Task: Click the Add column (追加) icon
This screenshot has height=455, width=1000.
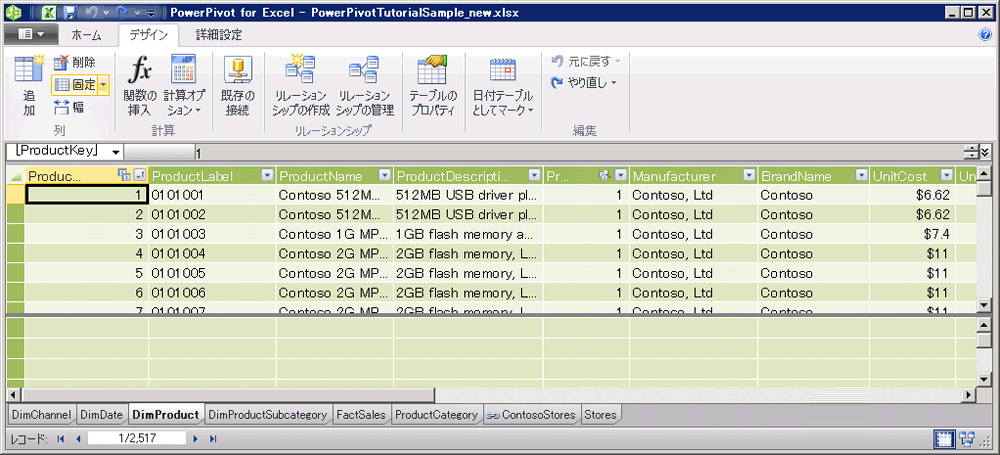Action: (29, 82)
